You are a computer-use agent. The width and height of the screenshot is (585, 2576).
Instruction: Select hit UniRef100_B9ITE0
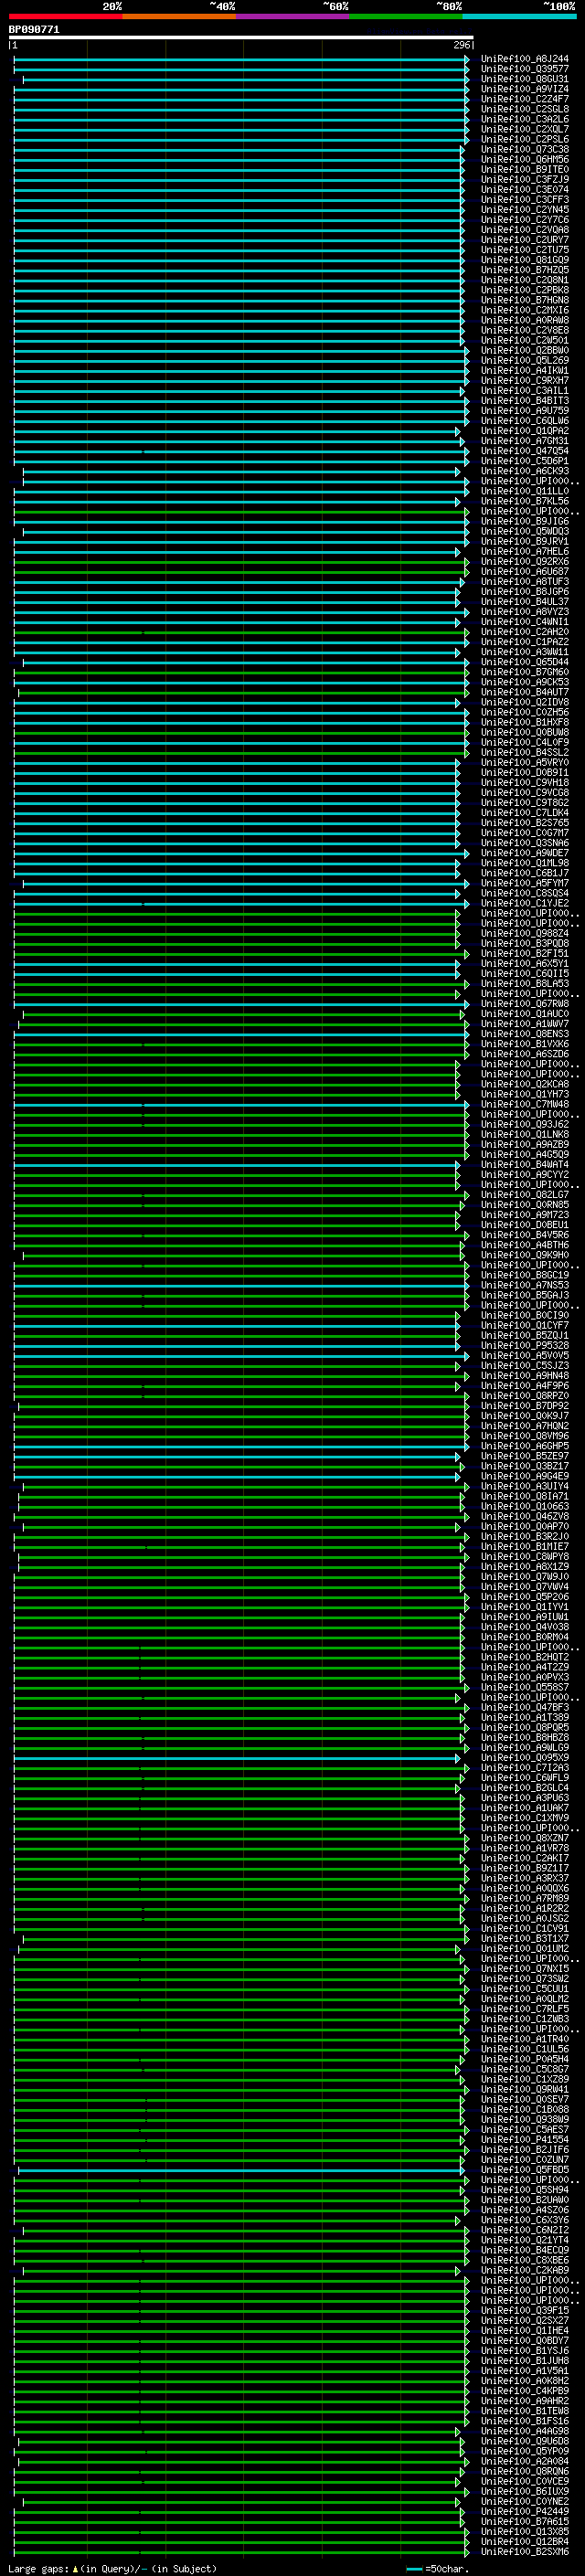(x=525, y=170)
